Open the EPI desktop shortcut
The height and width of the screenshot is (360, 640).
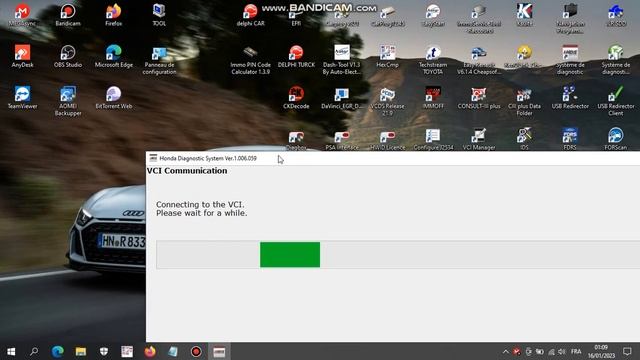[296, 15]
